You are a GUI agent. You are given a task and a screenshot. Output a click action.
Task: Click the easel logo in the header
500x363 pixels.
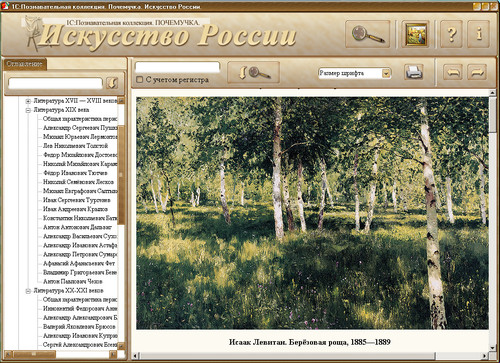[34, 33]
